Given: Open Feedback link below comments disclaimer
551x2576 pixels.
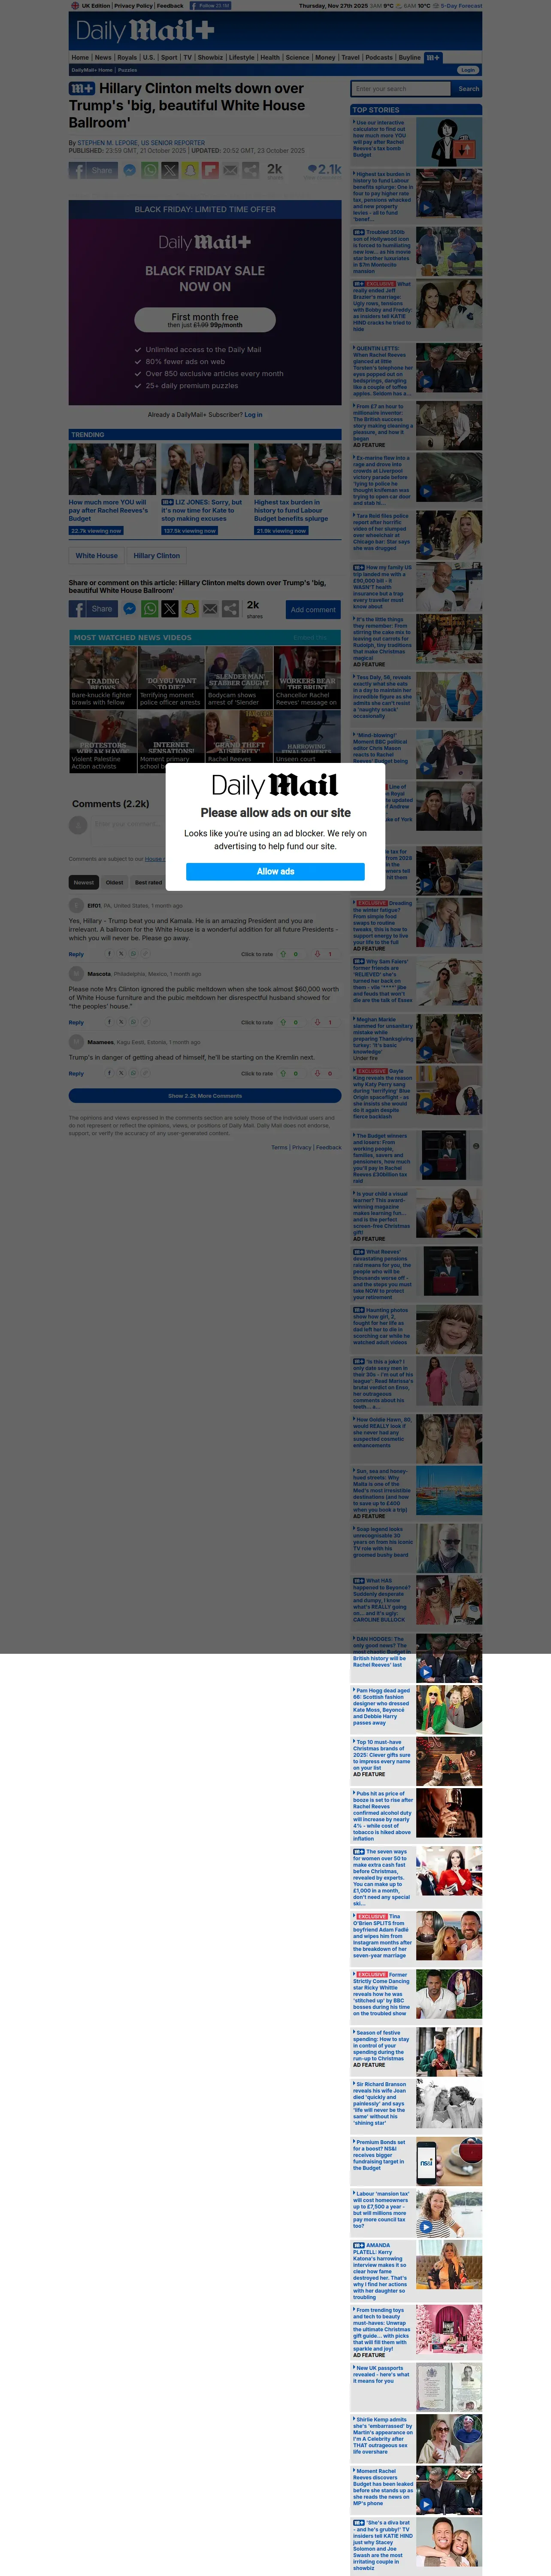Looking at the screenshot, I should pos(329,1147).
